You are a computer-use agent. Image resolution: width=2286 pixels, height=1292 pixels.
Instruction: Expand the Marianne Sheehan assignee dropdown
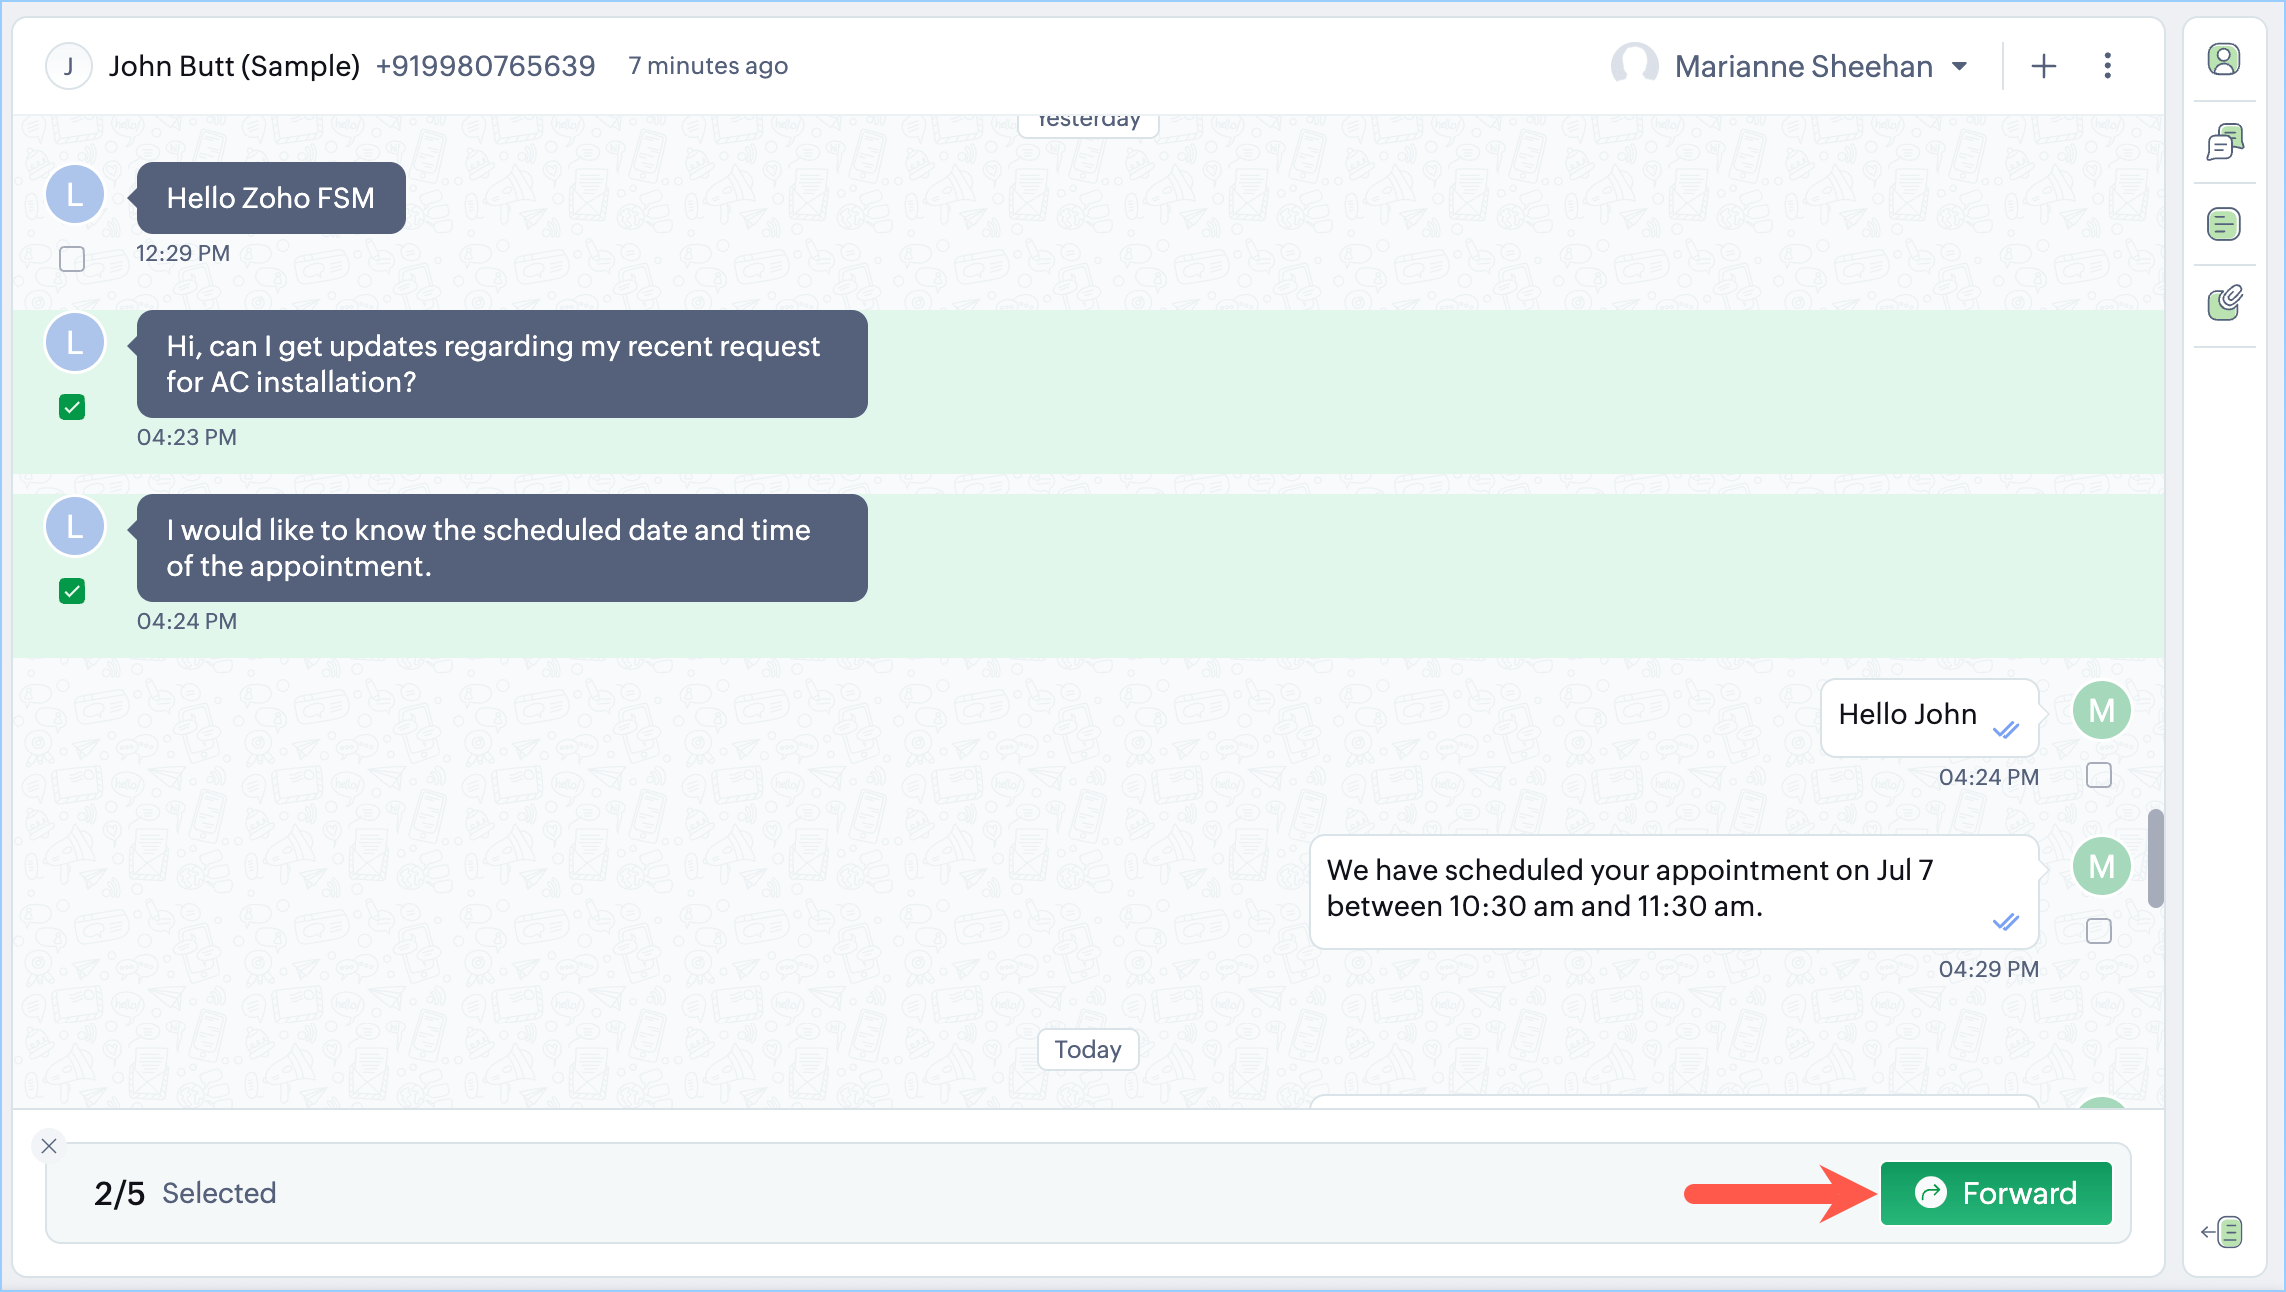coord(1960,66)
